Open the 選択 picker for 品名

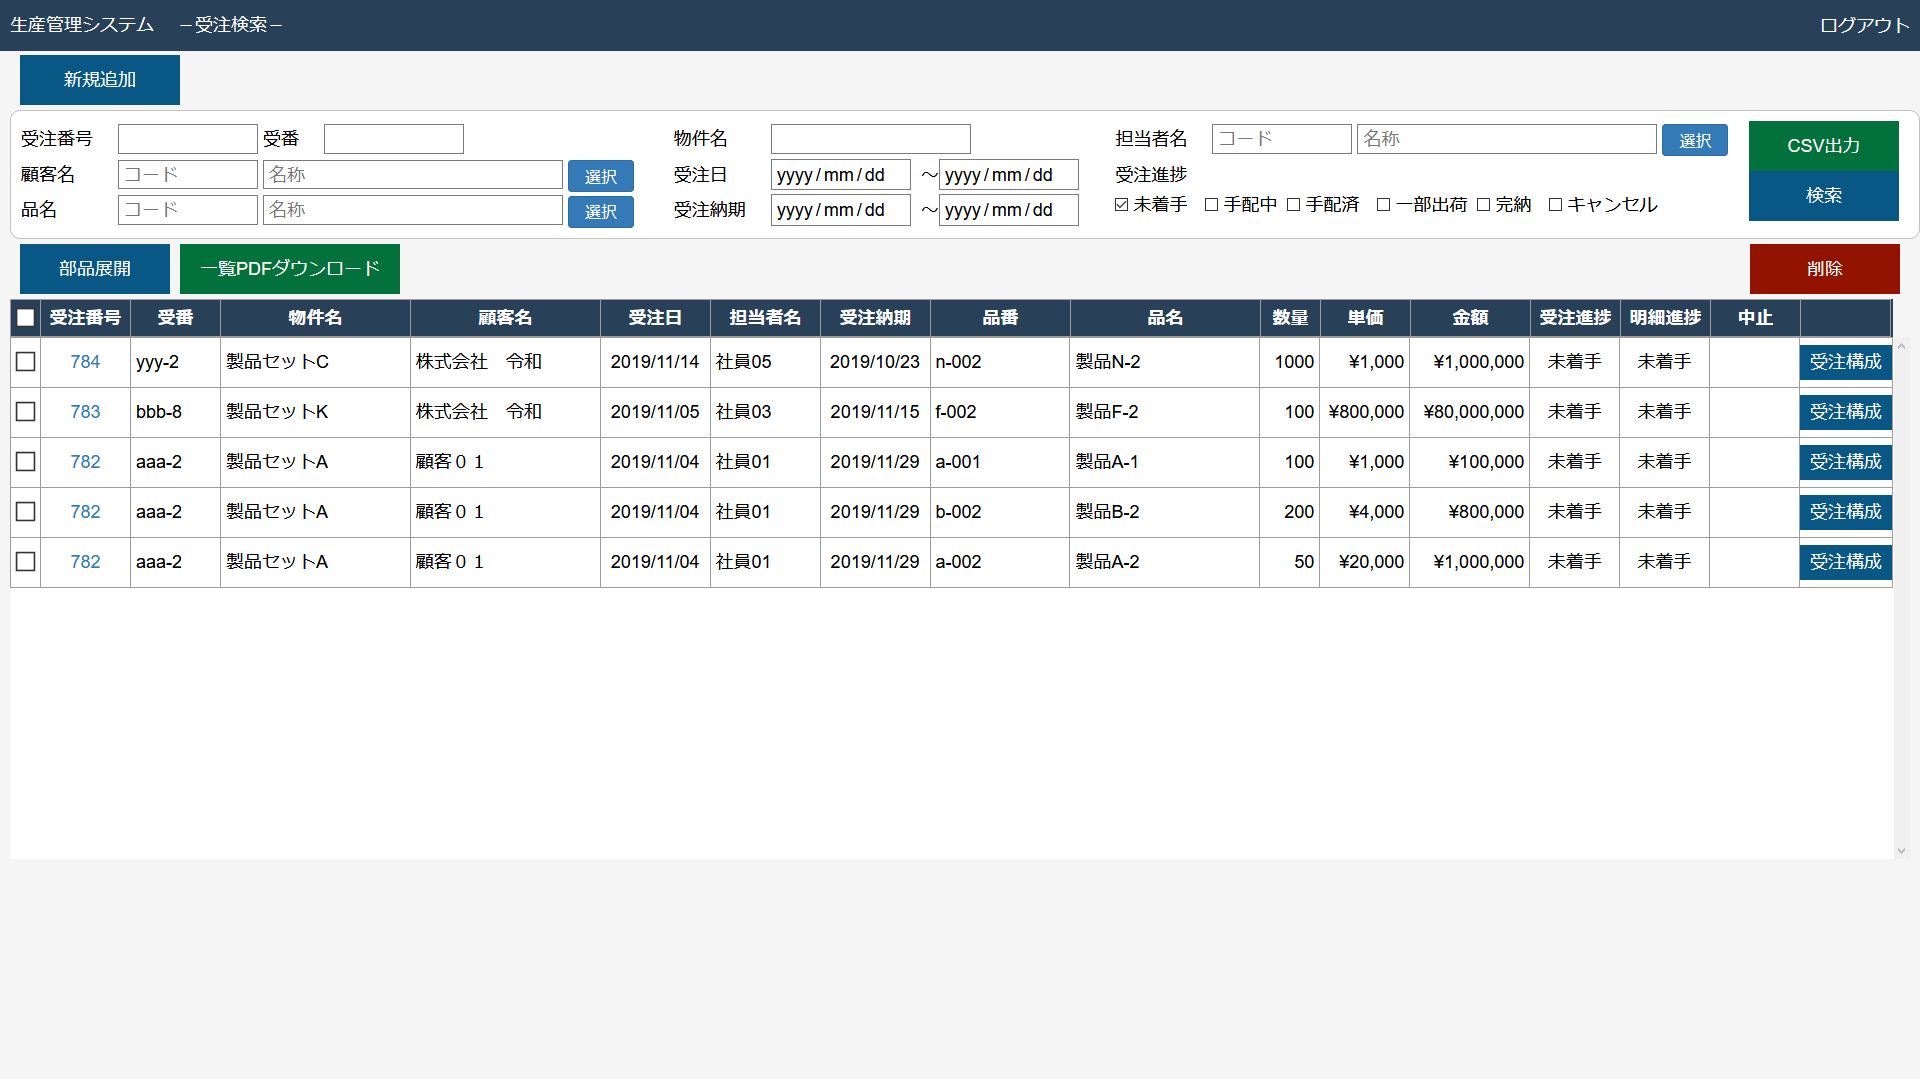(600, 211)
